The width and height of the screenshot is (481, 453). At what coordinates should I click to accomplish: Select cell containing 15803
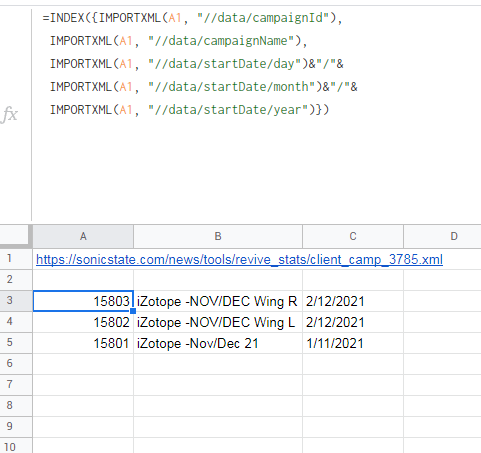point(83,301)
